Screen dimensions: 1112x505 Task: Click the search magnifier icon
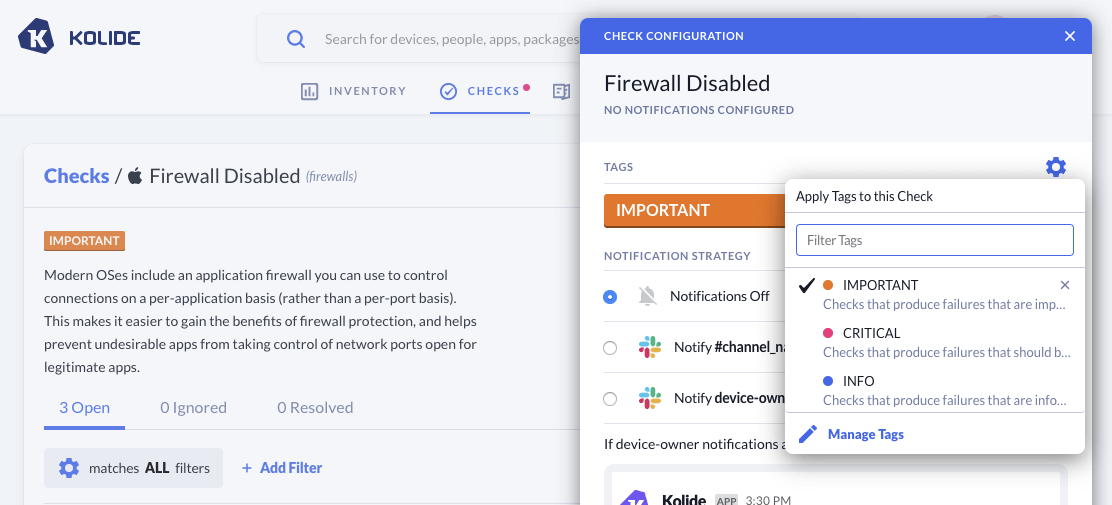296,39
